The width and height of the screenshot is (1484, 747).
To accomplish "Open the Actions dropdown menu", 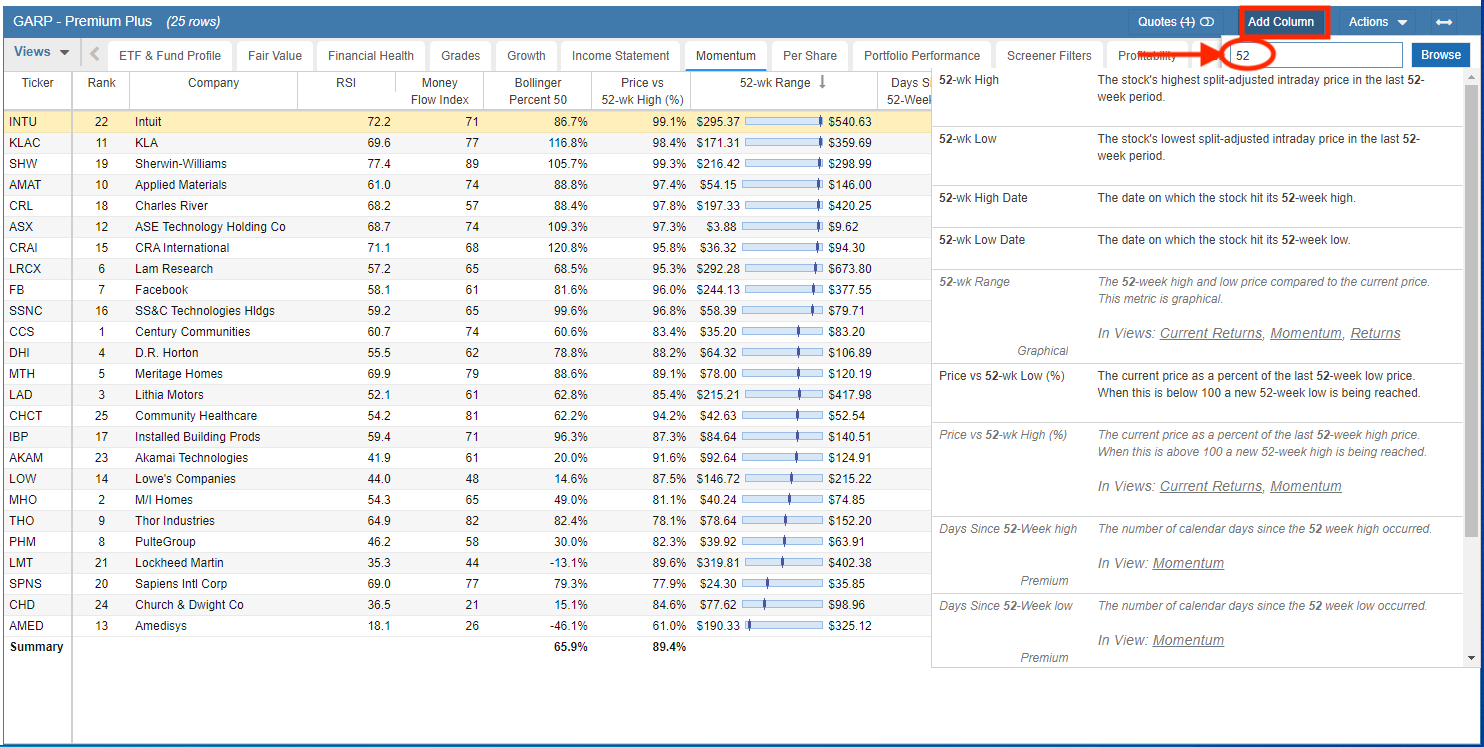I will pos(1377,22).
